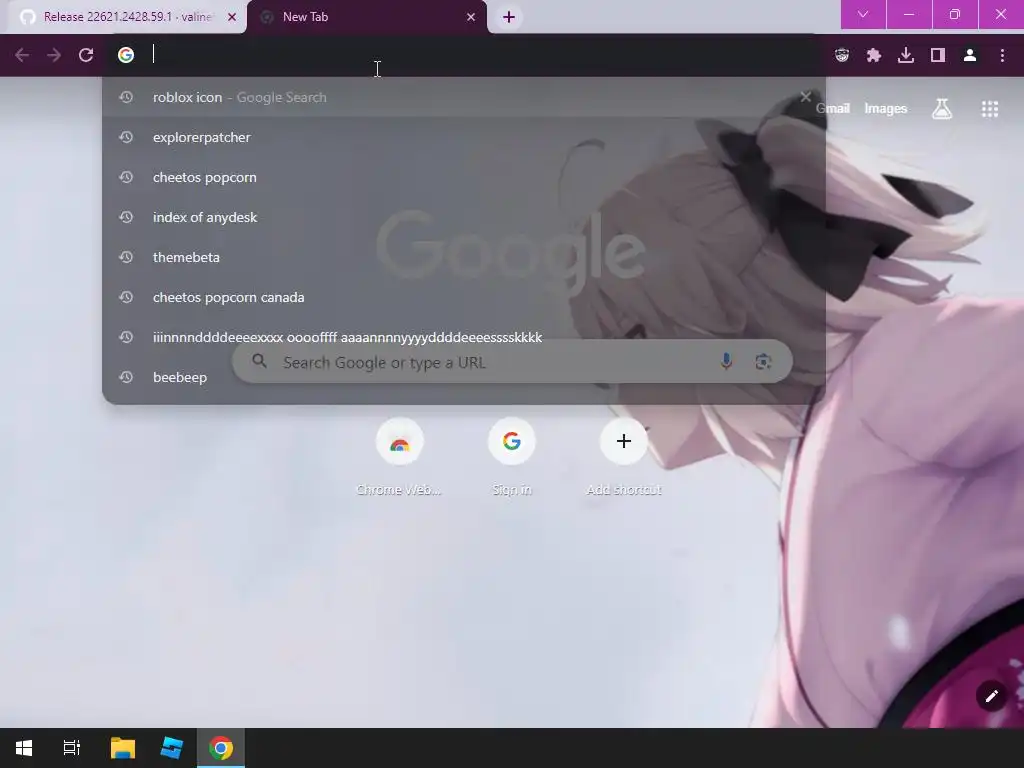Viewport: 1024px width, 768px height.
Task: Open the Gmail link
Action: (833, 108)
